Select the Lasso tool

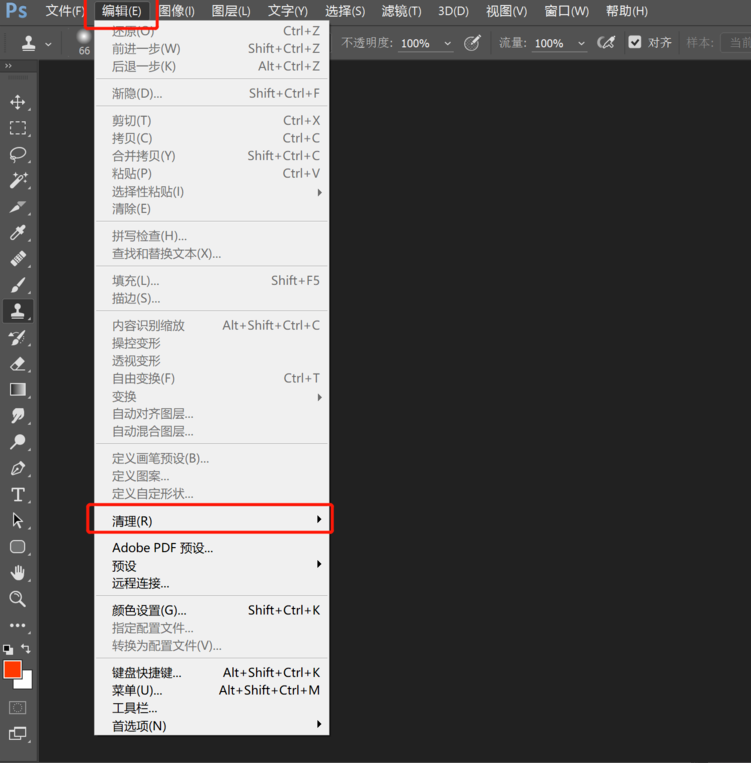click(18, 154)
